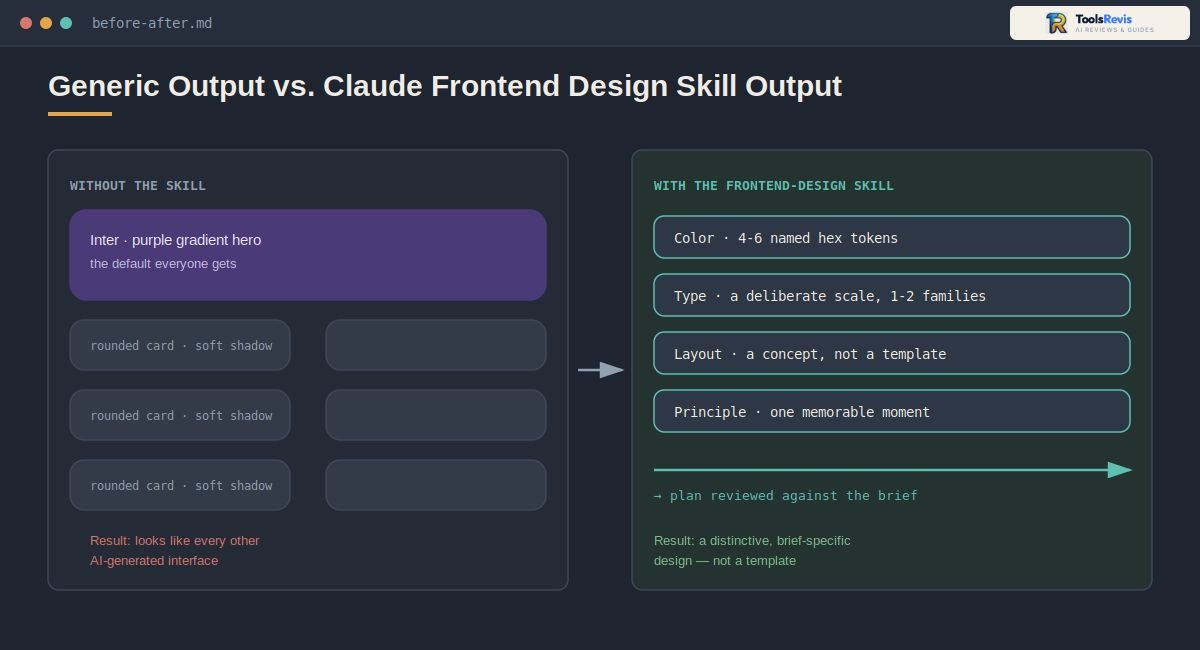Click the red 'Result: looks like every other' text
The width and height of the screenshot is (1200, 650).
click(175, 541)
